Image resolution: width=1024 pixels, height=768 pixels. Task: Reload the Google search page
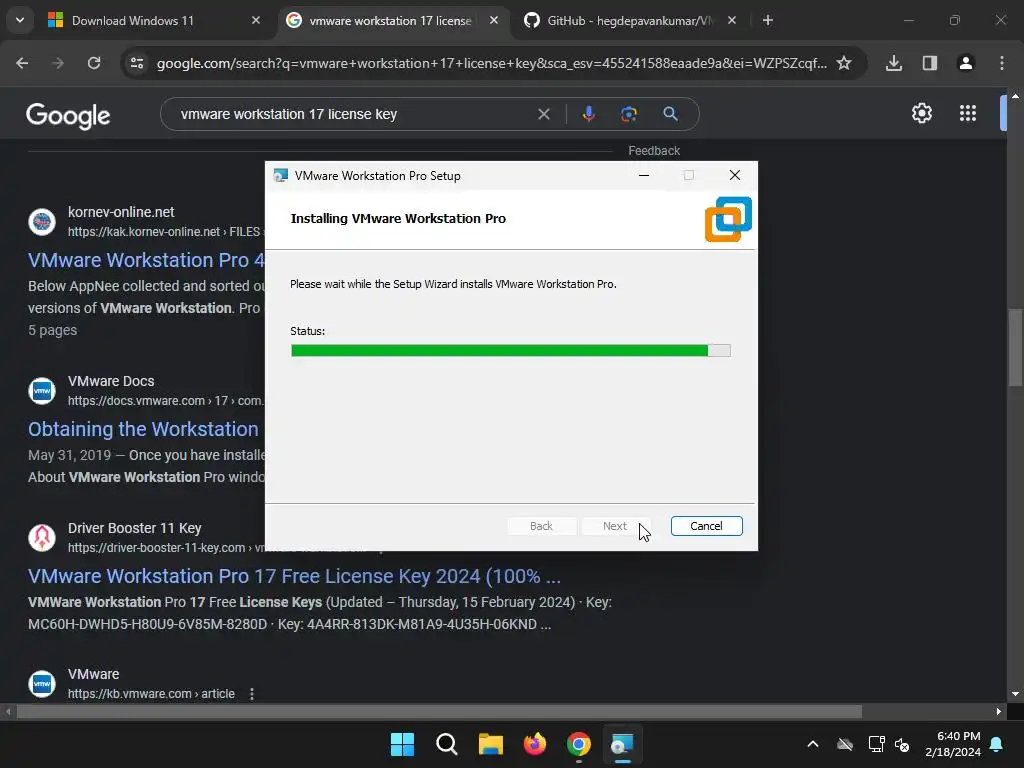pyautogui.click(x=94, y=63)
